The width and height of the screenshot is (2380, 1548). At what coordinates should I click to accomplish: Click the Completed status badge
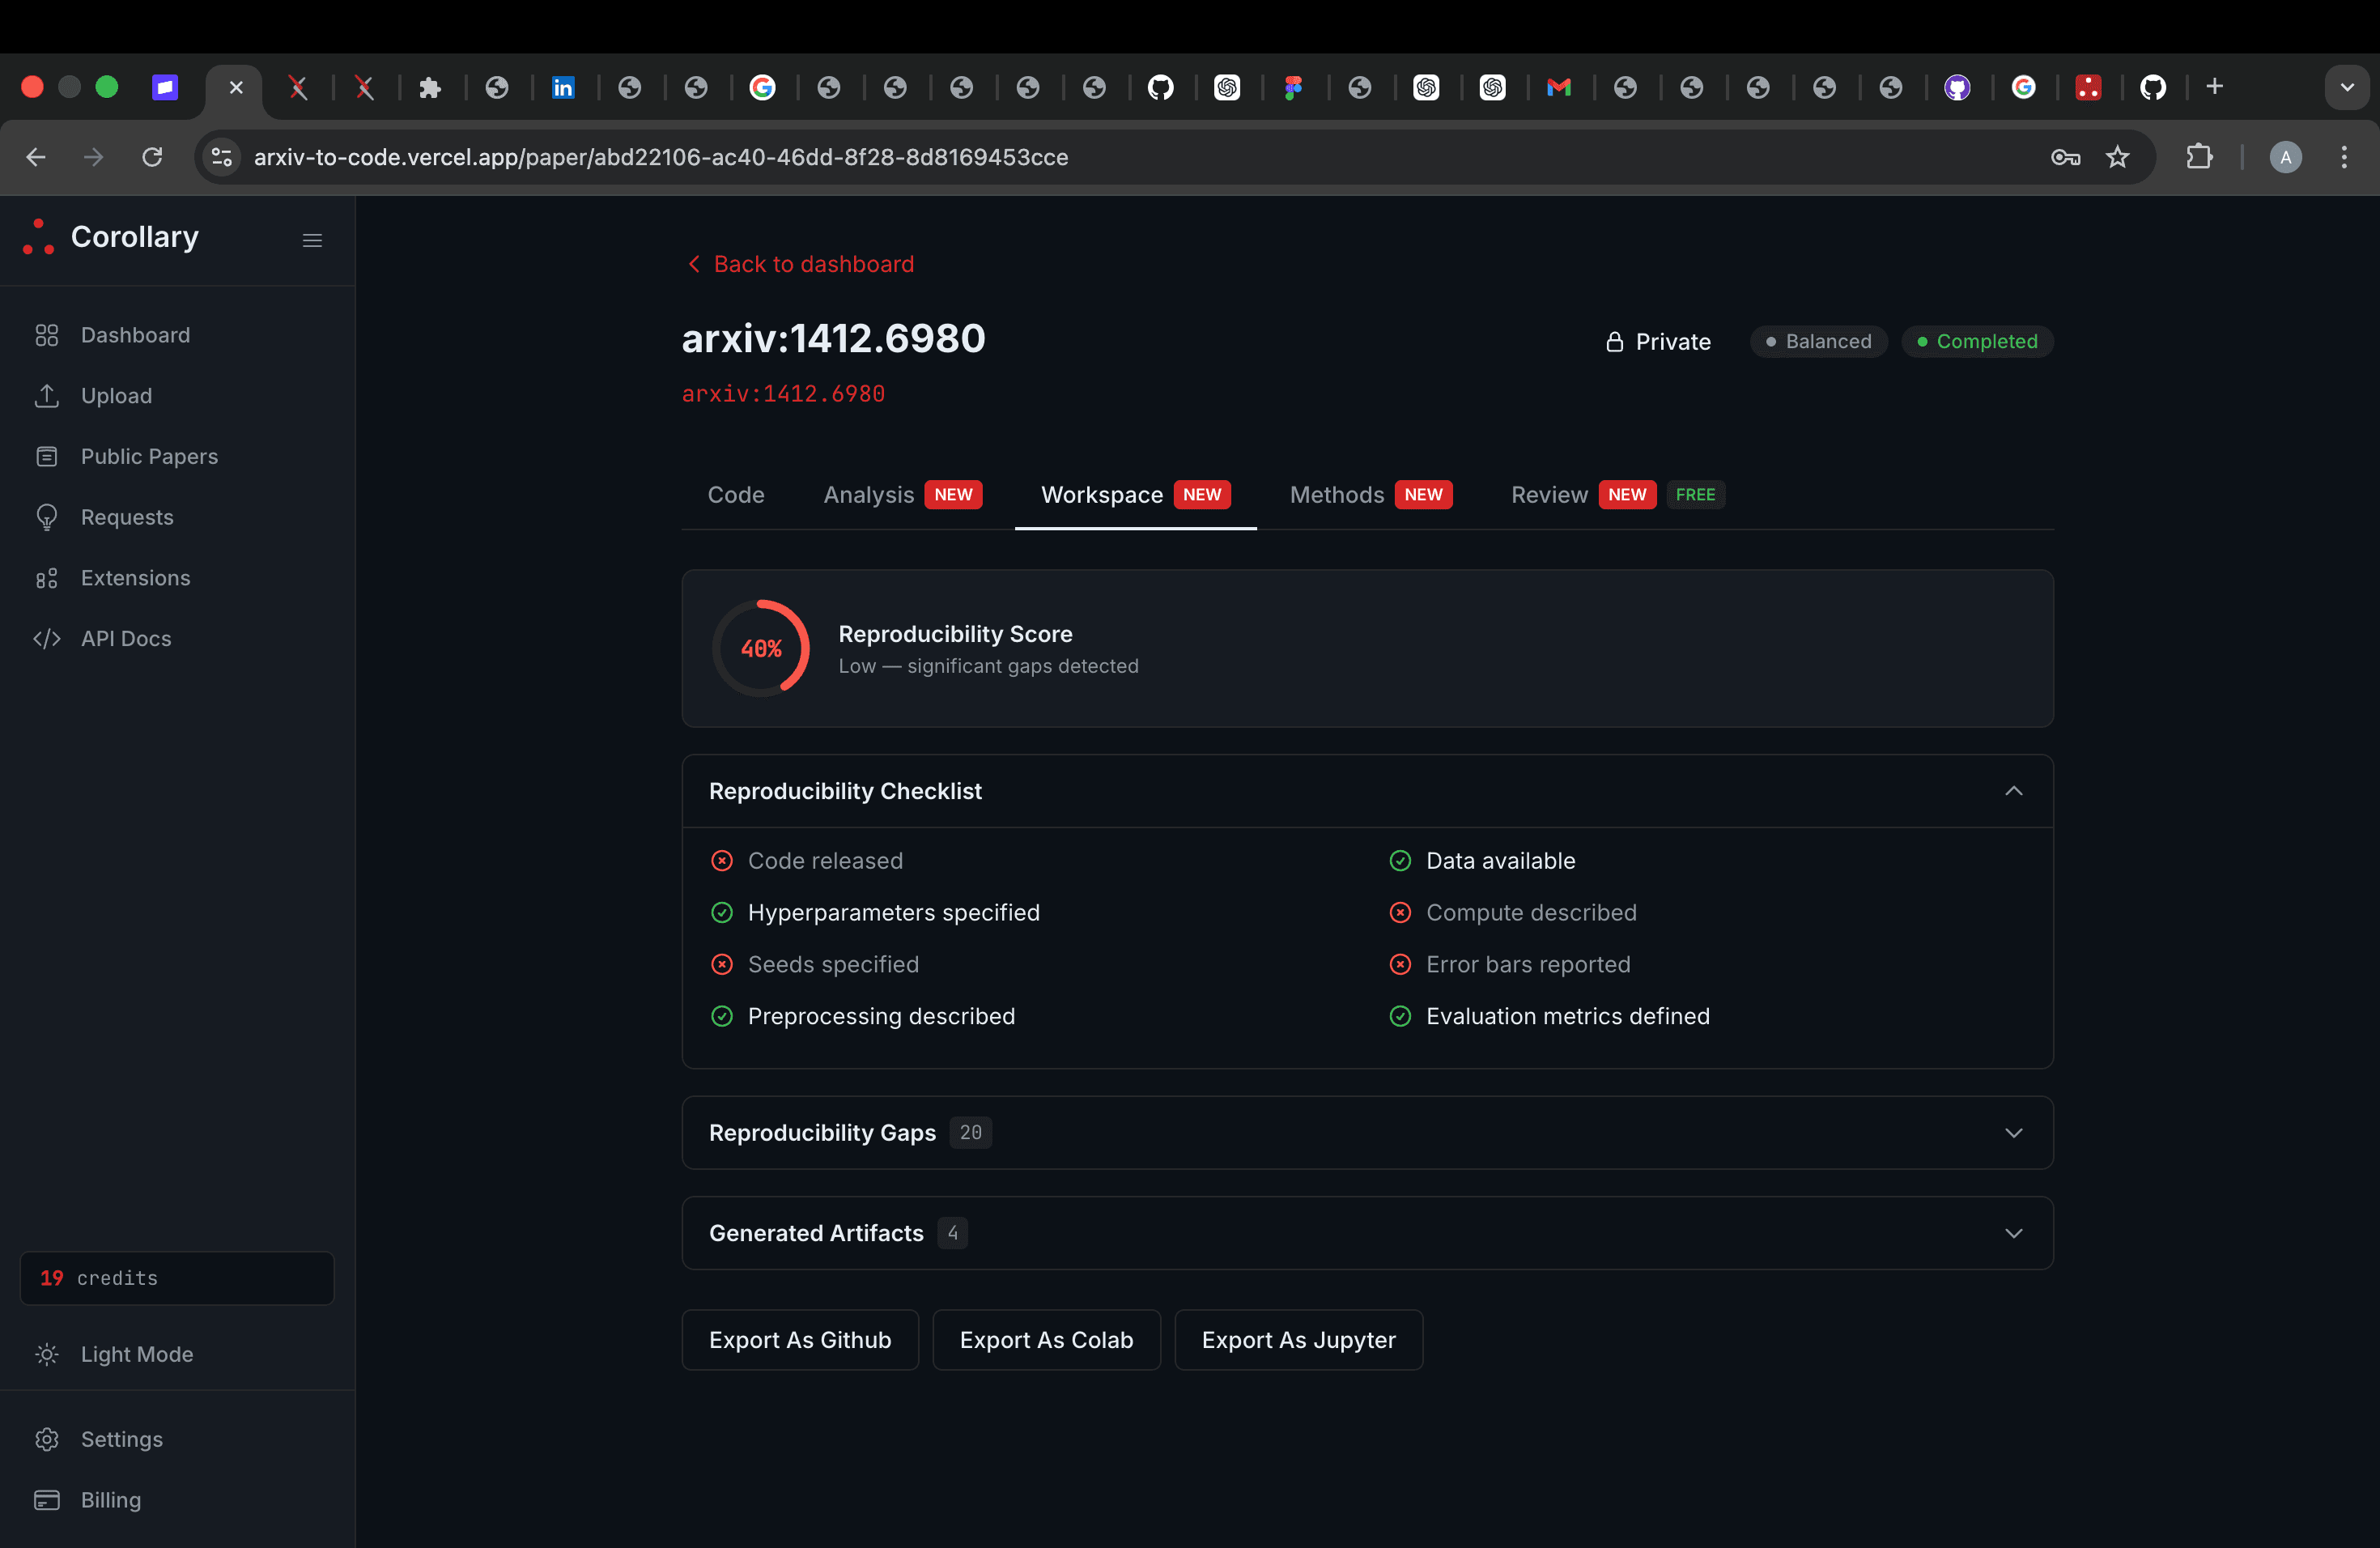point(1977,342)
